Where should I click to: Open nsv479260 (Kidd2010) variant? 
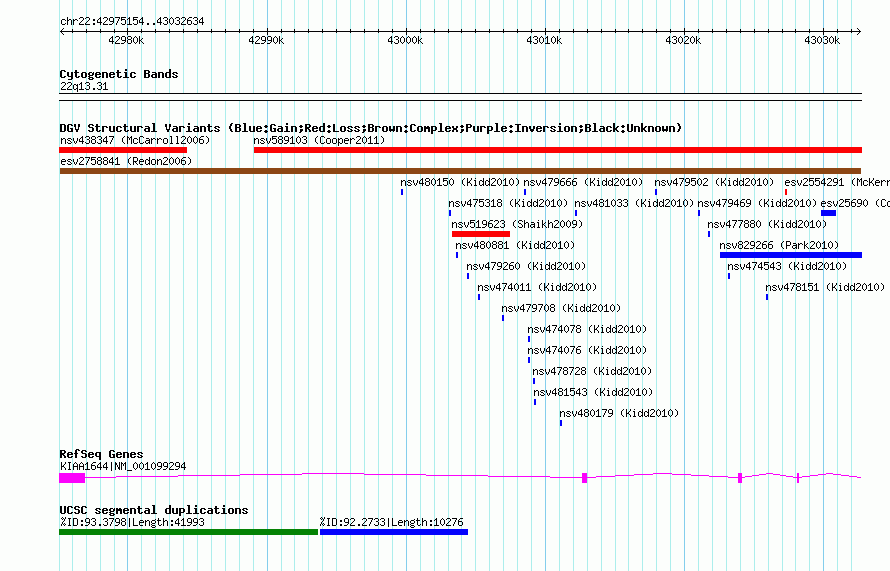coord(526,266)
